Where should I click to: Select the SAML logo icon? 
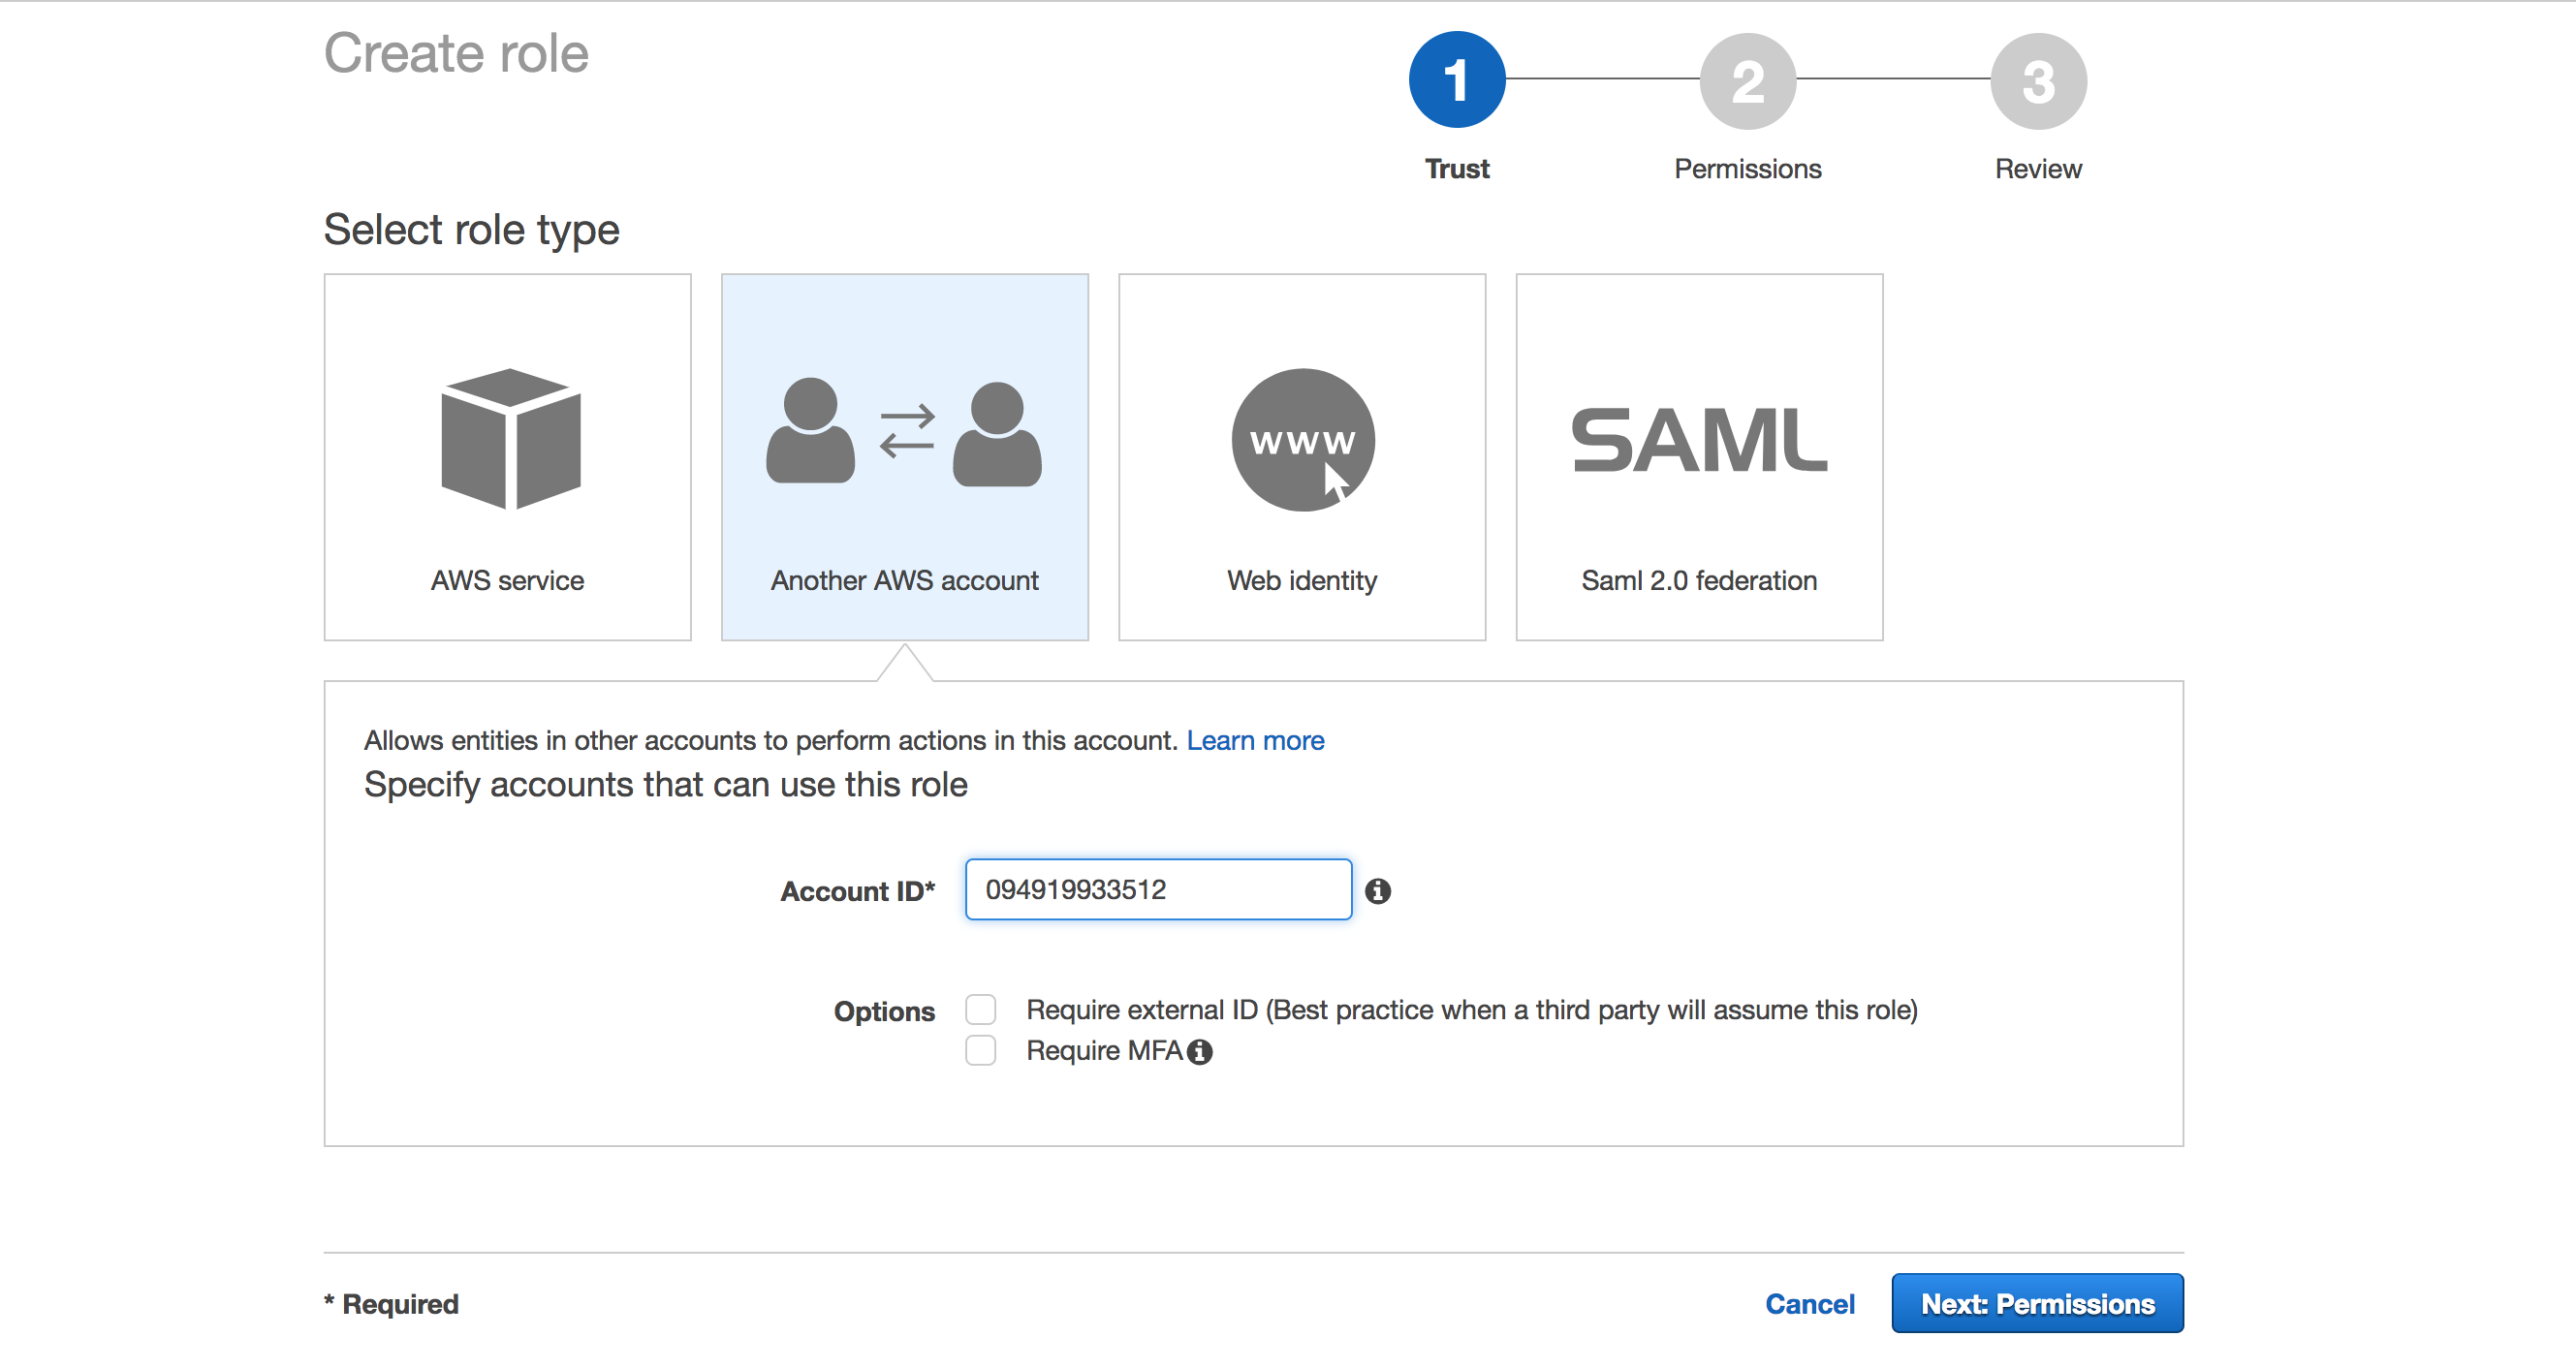click(x=1699, y=439)
